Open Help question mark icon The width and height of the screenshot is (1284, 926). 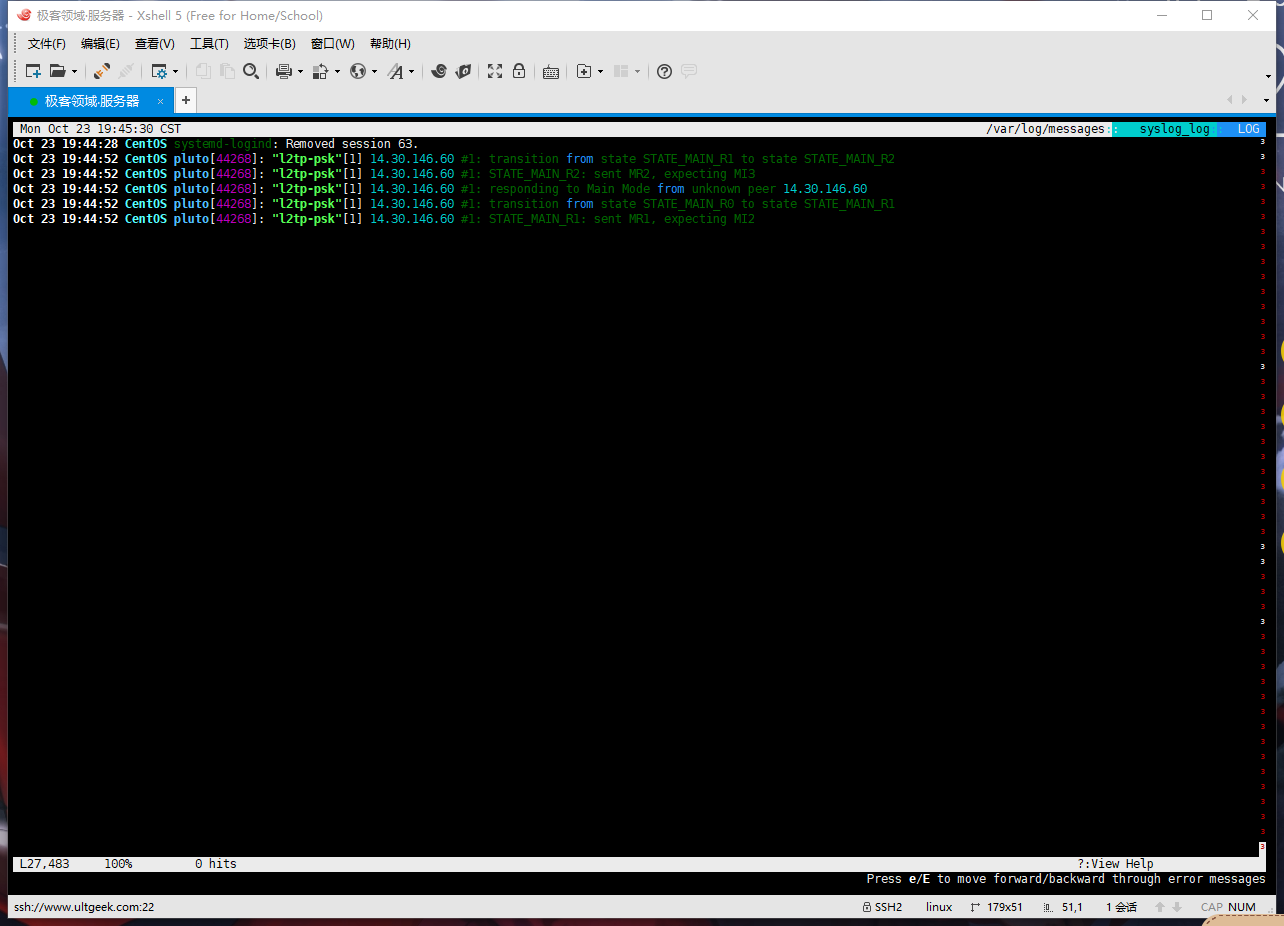point(664,71)
